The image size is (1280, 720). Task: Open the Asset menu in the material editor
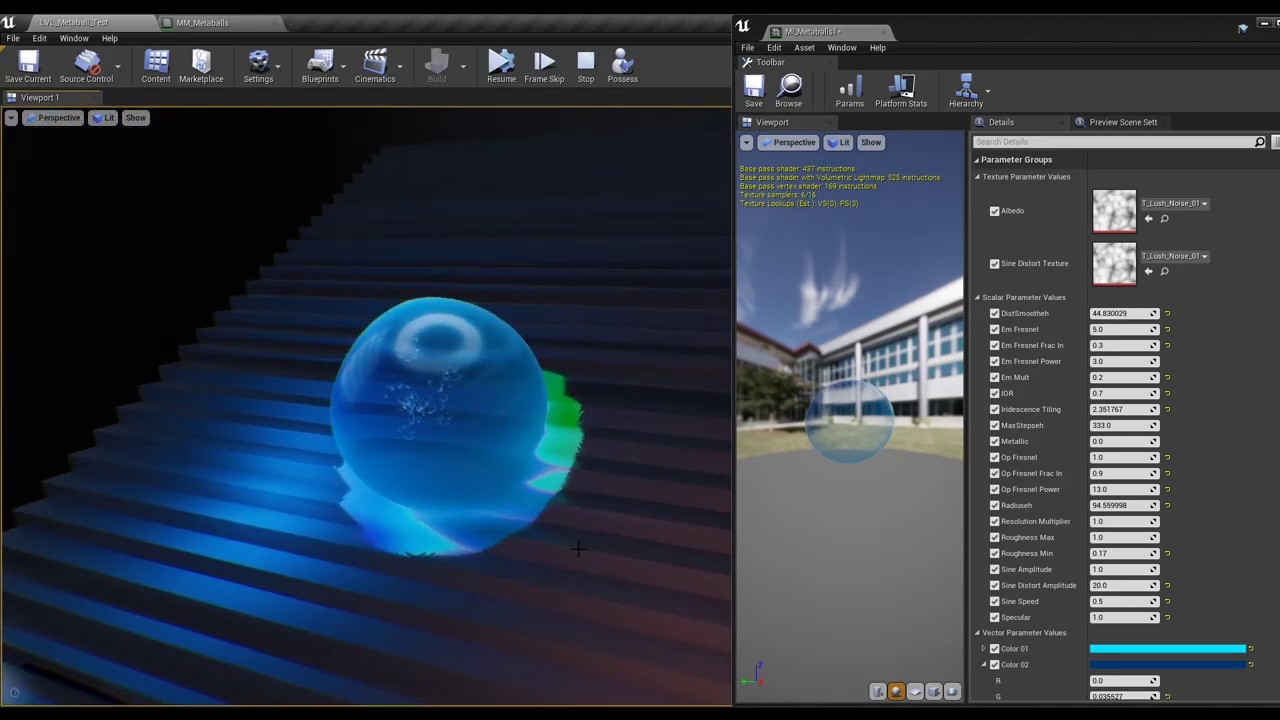click(x=804, y=48)
